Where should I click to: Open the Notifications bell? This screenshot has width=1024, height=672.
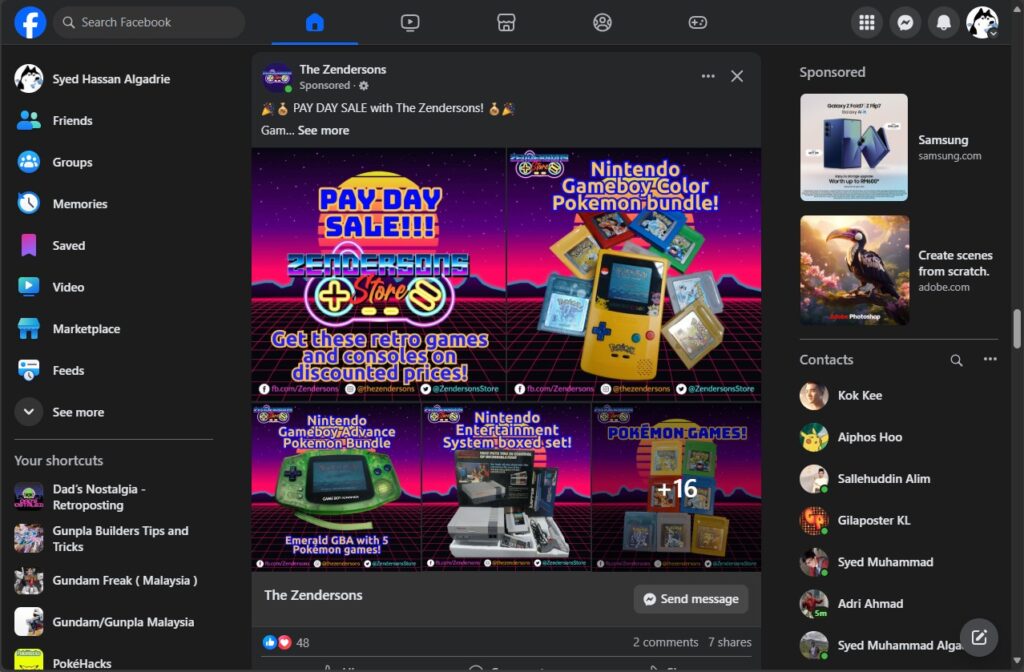click(x=944, y=23)
